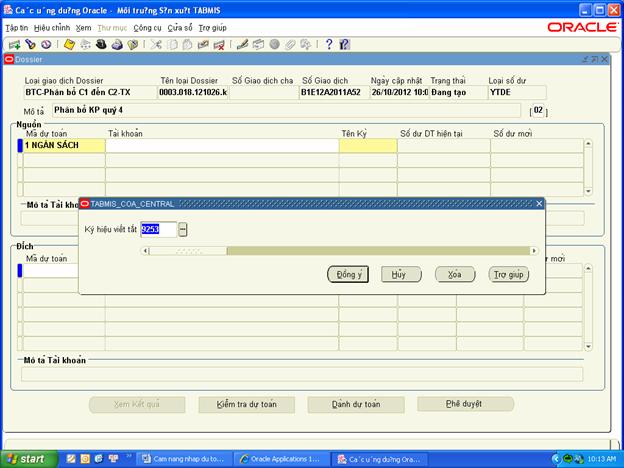624x468 pixels.
Task: Open the Xem menu
Action: (x=84, y=28)
